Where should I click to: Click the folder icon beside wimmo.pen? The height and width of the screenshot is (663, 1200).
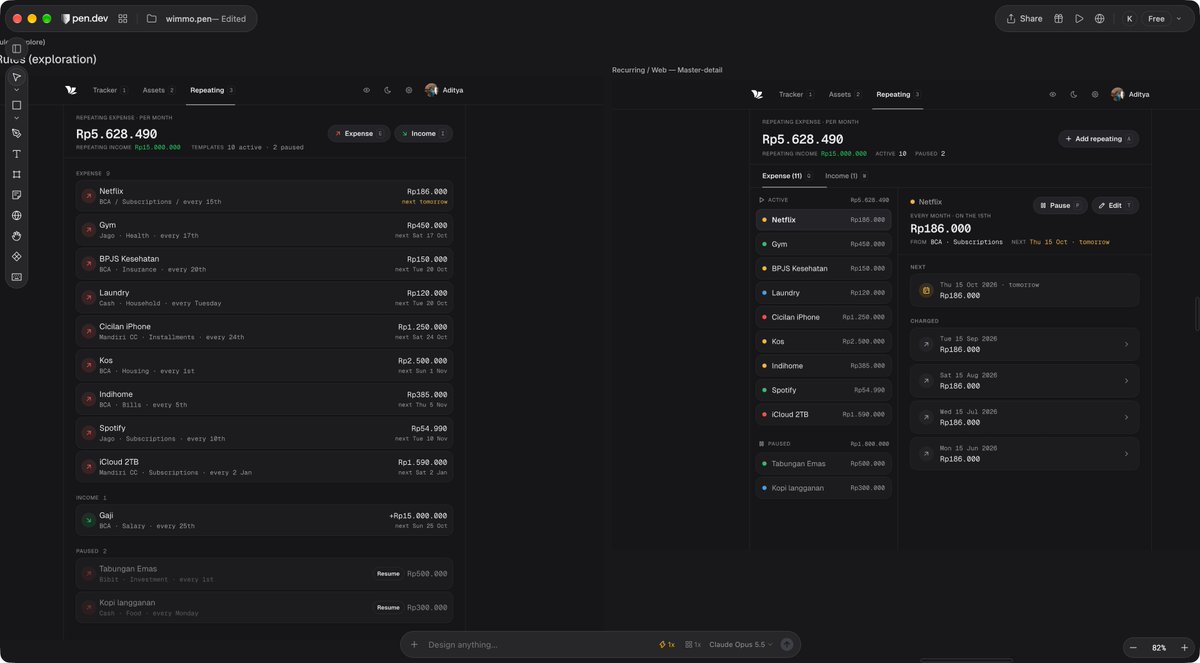[152, 19]
